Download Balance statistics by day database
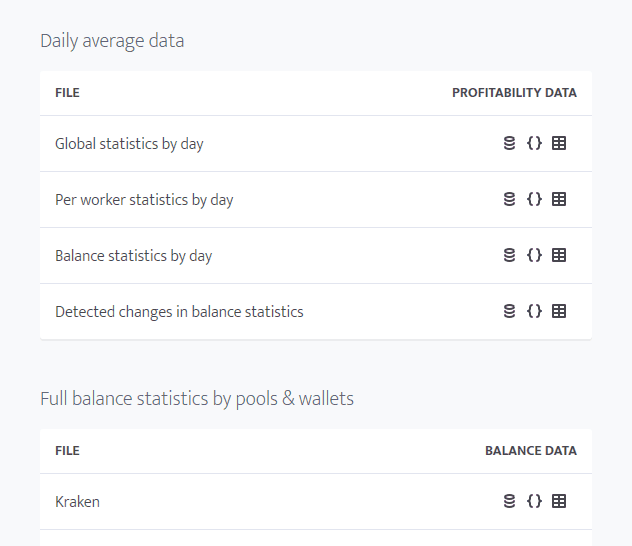The width and height of the screenshot is (632, 546). 509,255
